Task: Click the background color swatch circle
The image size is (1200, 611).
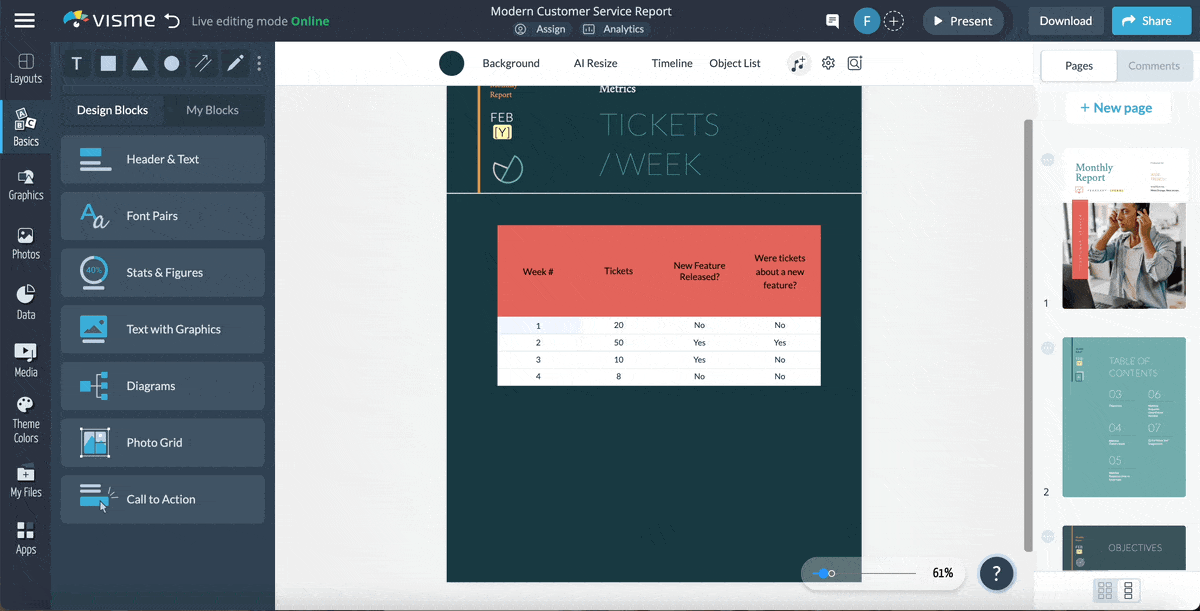Action: [452, 63]
